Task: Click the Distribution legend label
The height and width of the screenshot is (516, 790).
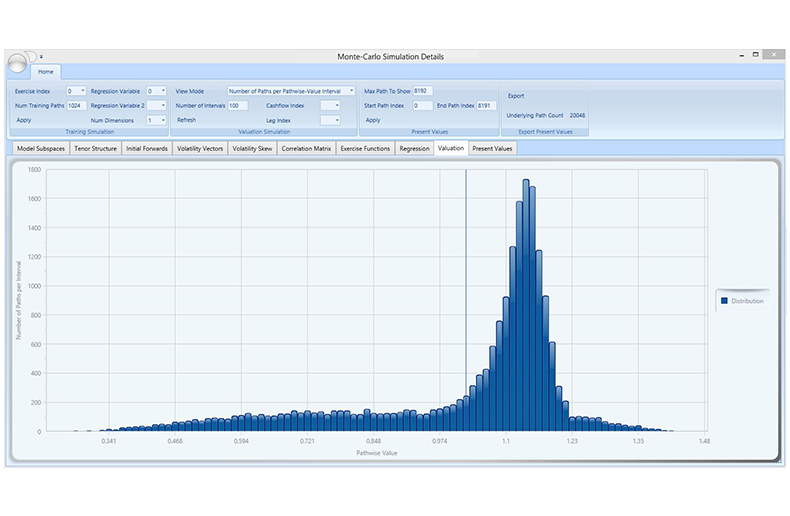Action: [x=747, y=301]
